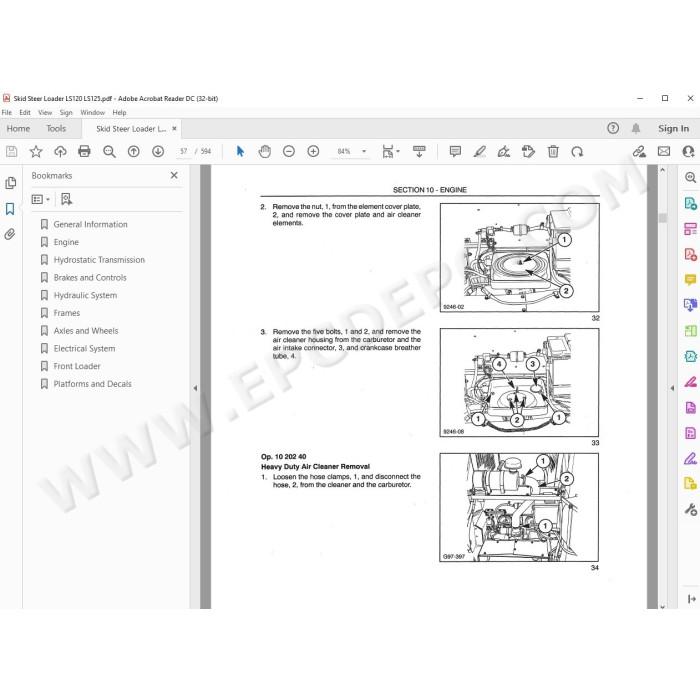
Task: Click the Save file icon
Action: (x=12, y=152)
